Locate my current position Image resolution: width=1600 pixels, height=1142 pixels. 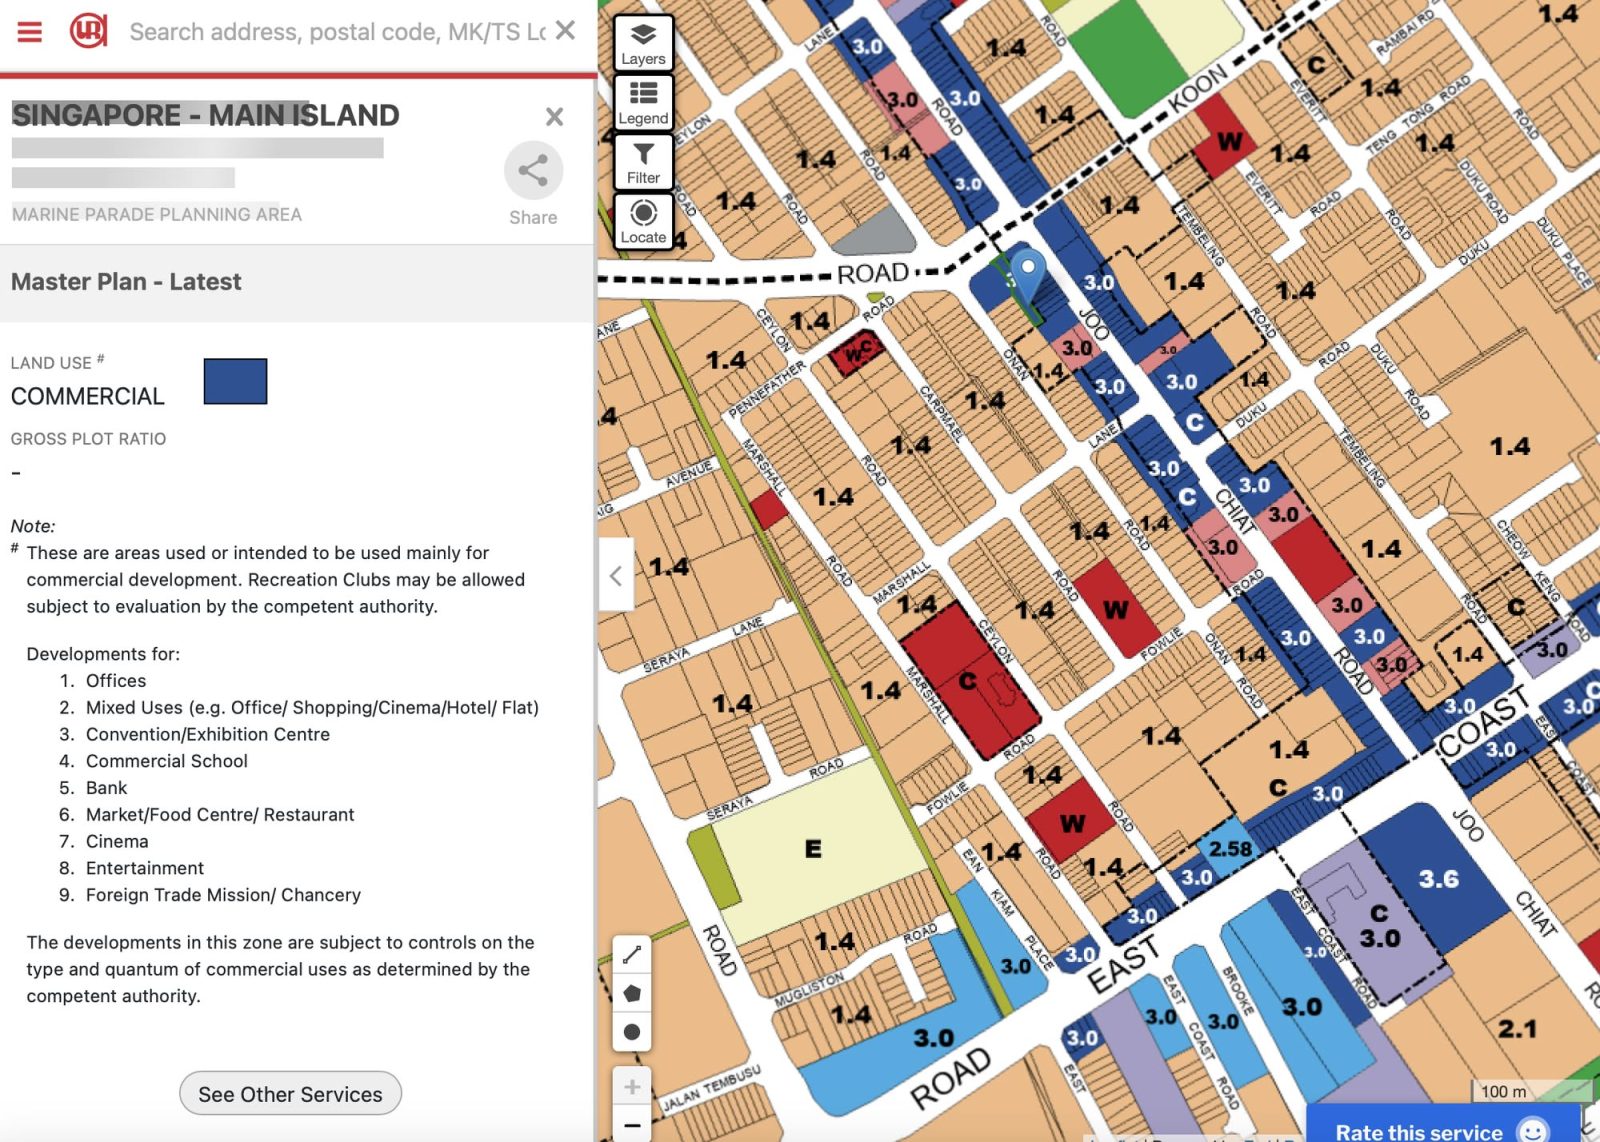click(x=643, y=221)
